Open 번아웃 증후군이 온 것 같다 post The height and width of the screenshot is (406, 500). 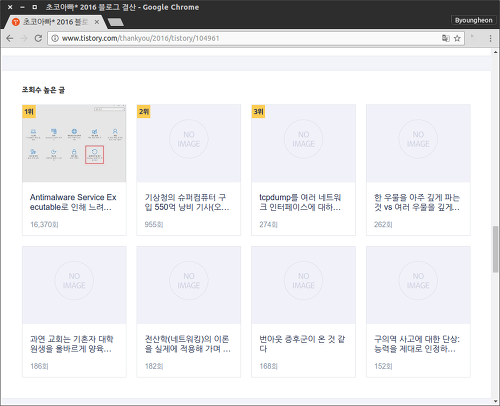[302, 344]
